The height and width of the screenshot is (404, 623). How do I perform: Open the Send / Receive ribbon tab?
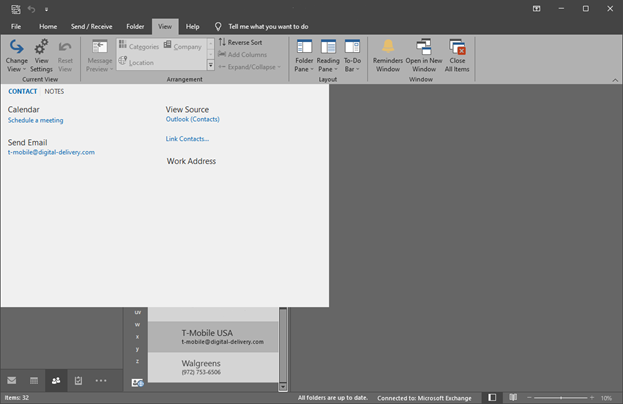pyautogui.click(x=91, y=26)
